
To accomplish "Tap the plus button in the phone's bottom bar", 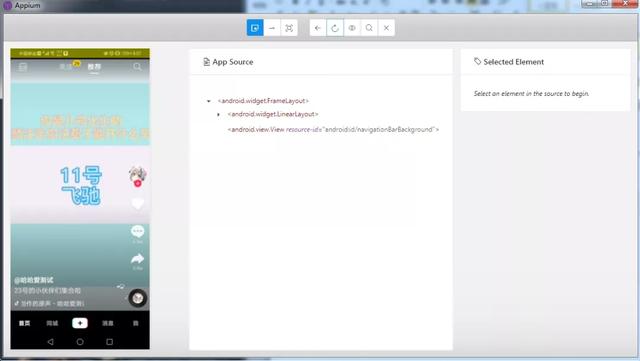I will click(x=80, y=323).
